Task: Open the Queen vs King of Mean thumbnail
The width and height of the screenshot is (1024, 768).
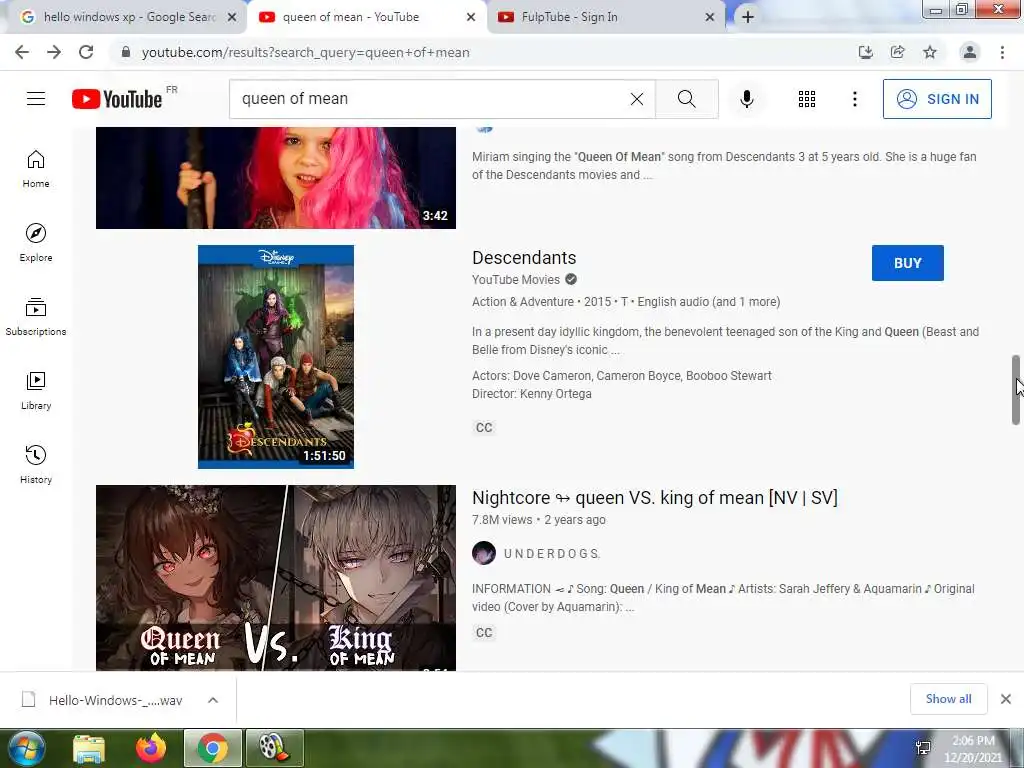Action: coord(276,578)
